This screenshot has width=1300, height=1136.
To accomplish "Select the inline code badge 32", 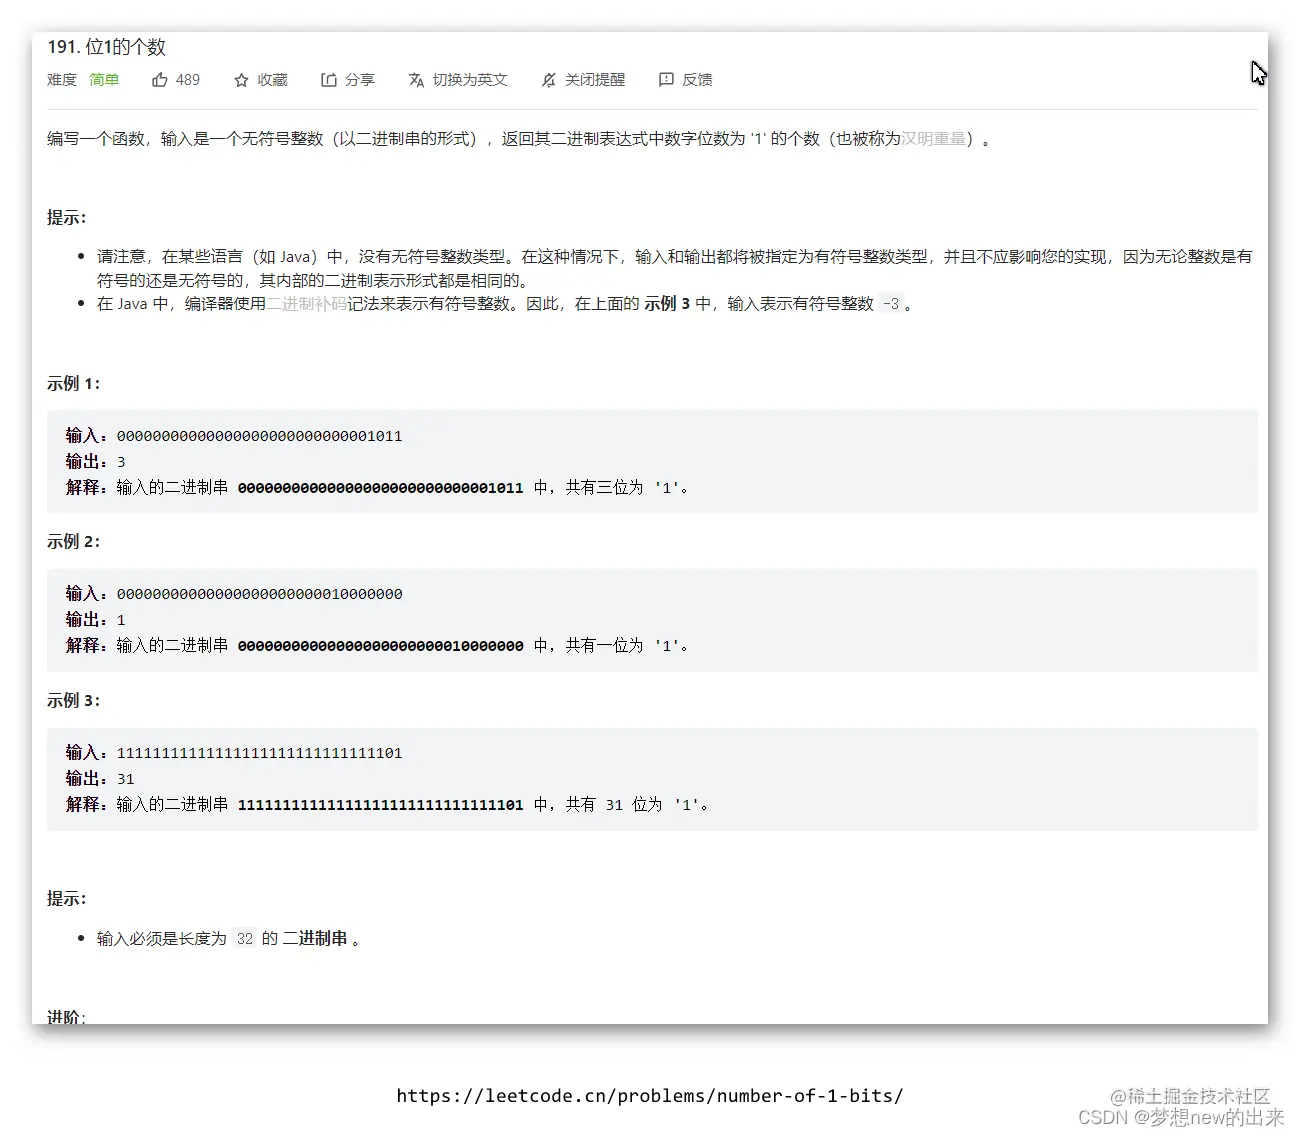I will click(244, 938).
